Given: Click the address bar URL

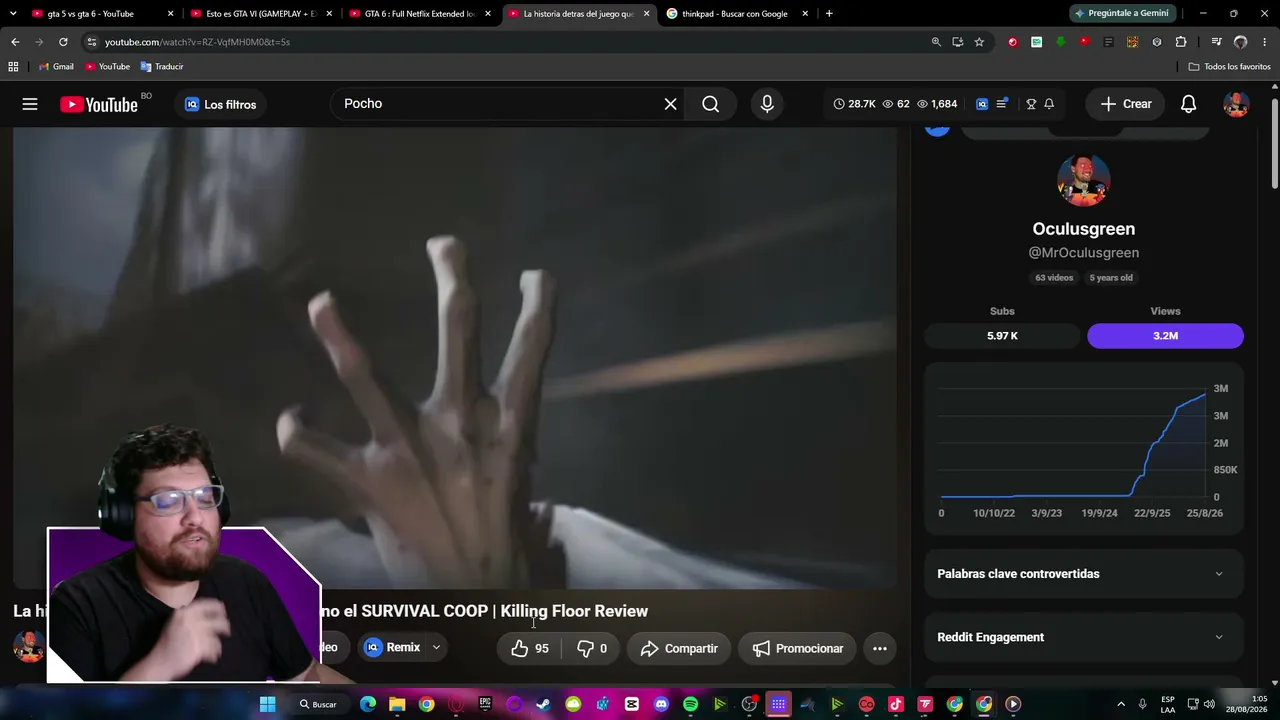Looking at the screenshot, I should 197,42.
